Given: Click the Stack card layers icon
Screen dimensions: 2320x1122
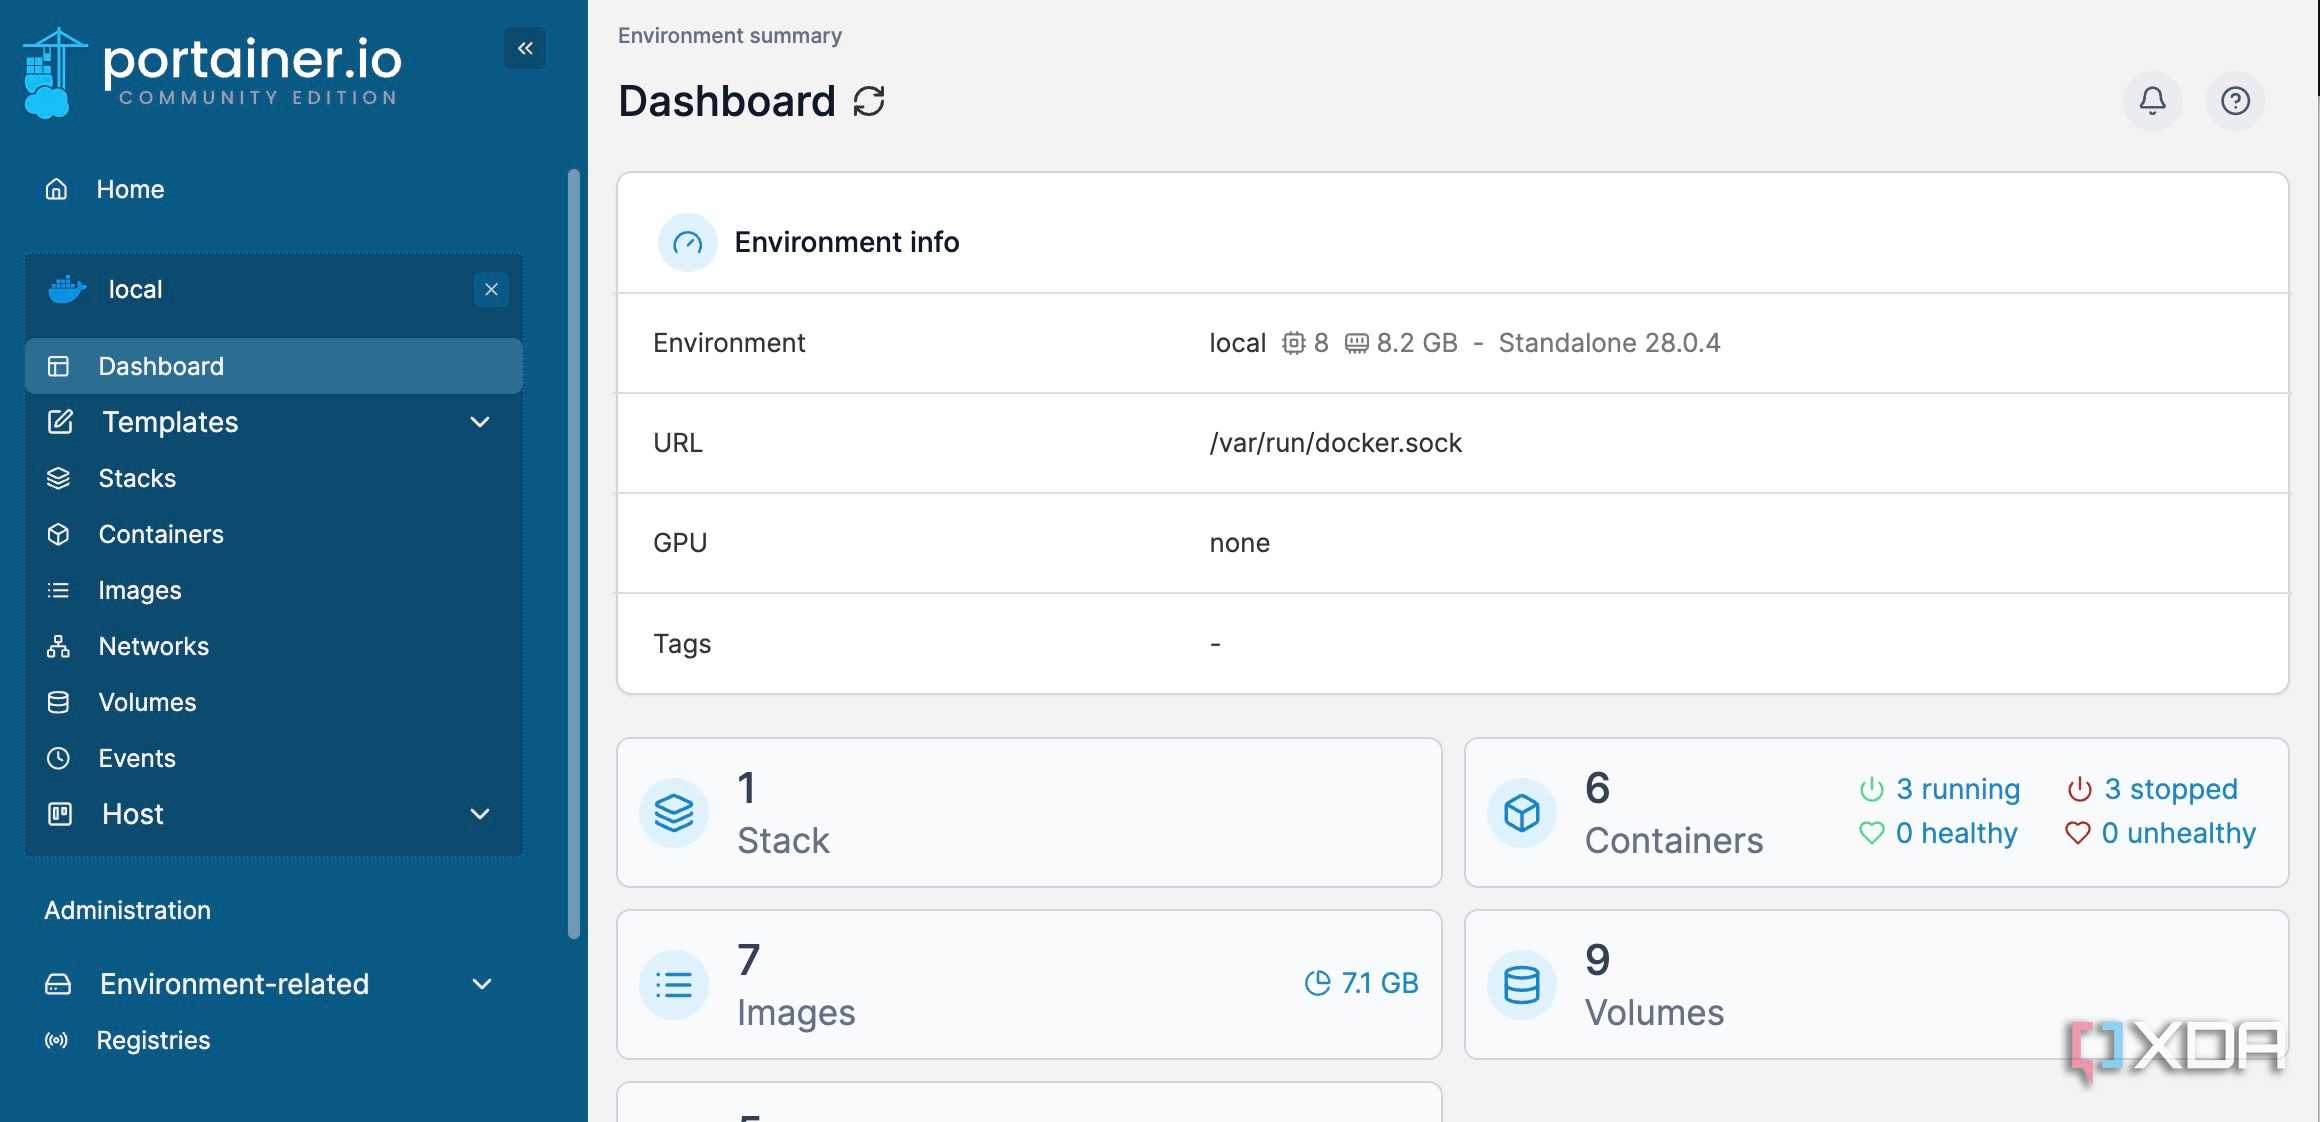Looking at the screenshot, I should 674,813.
